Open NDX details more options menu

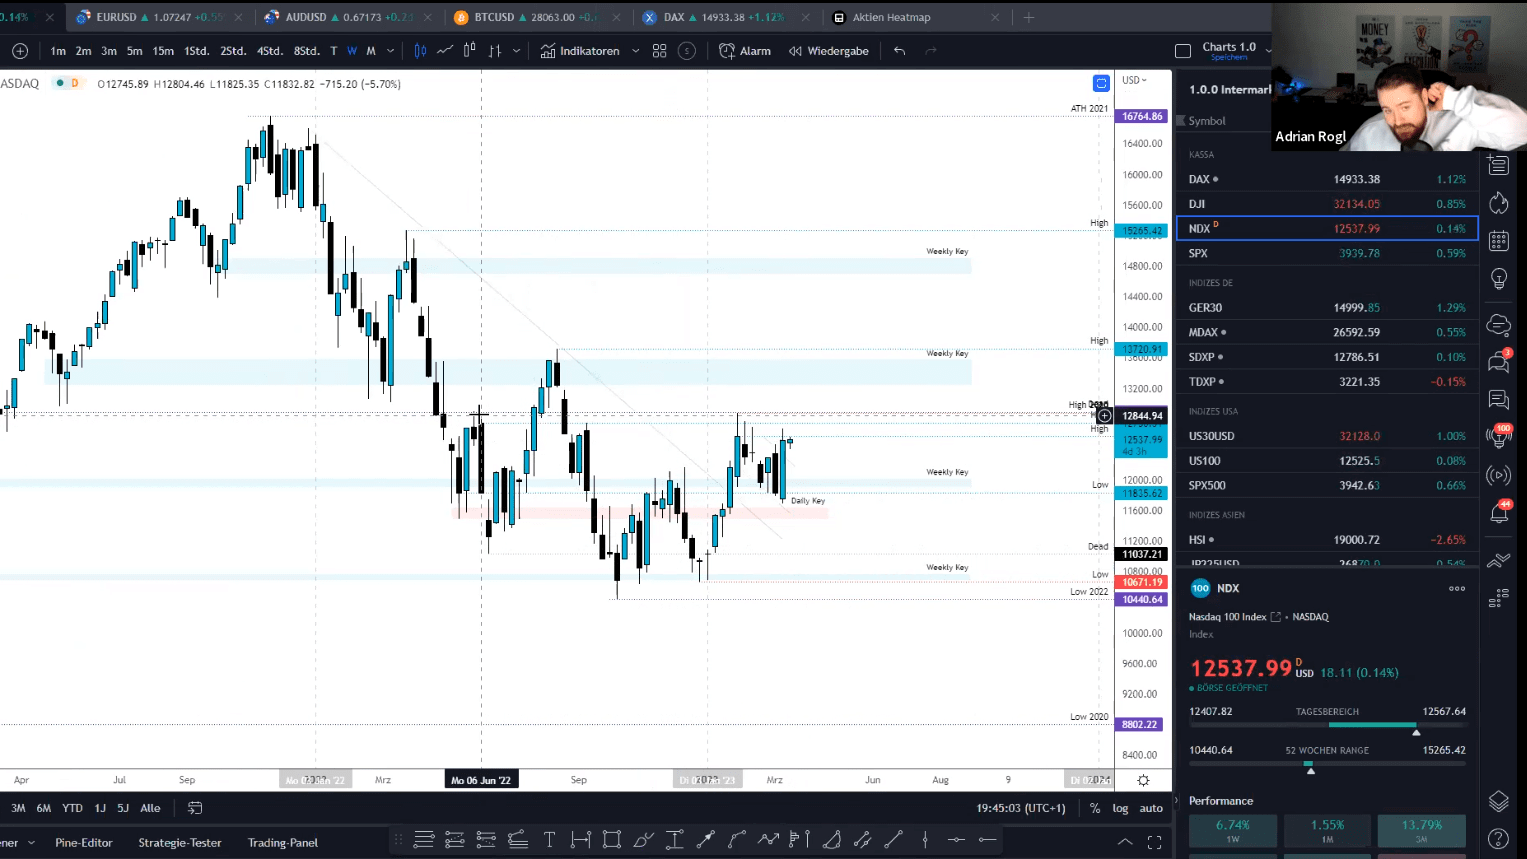click(1457, 588)
